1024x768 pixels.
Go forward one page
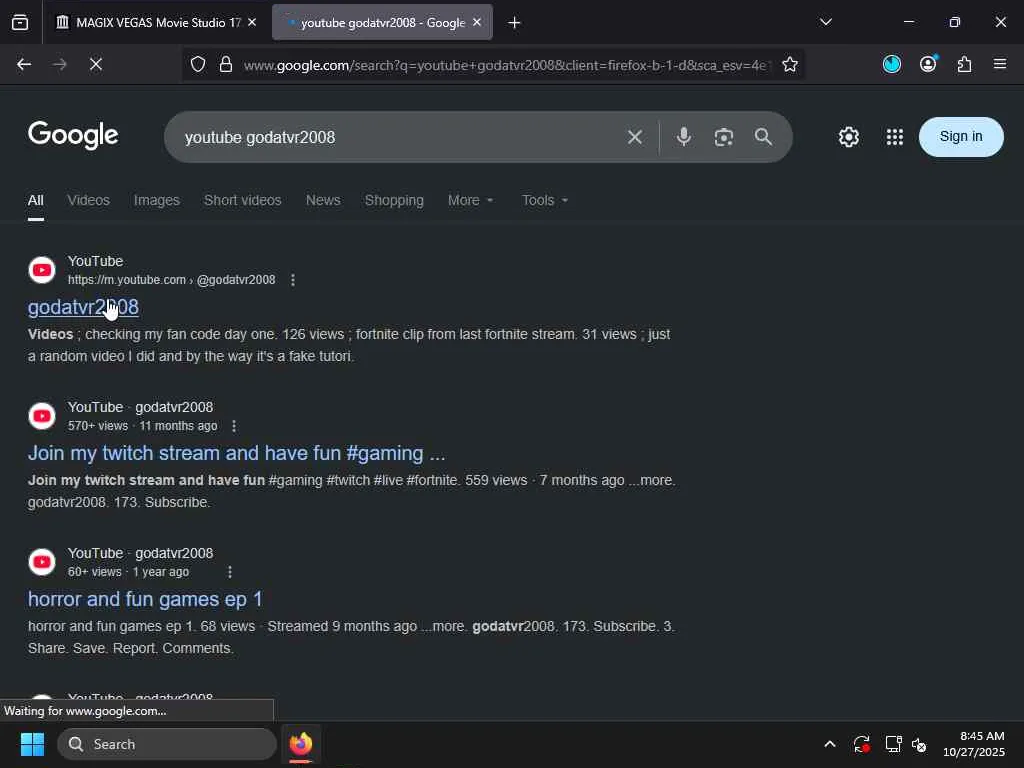tap(60, 64)
